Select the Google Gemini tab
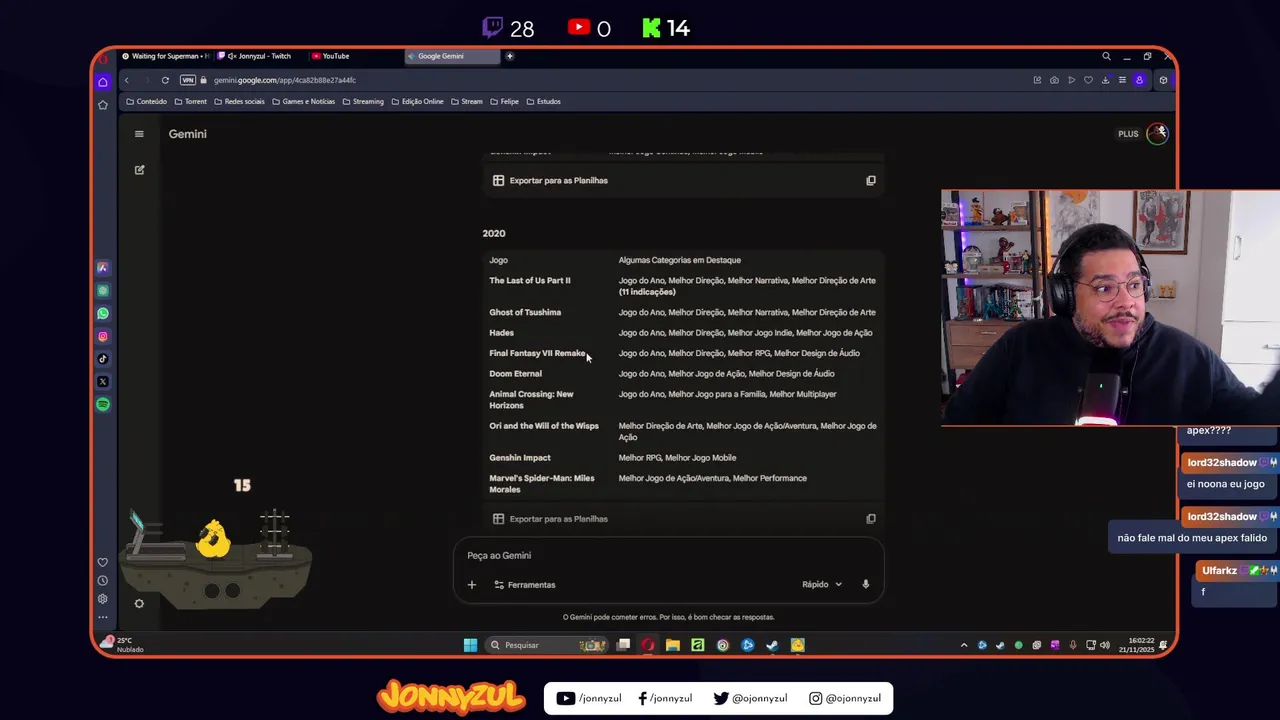Viewport: 1280px width, 720px height. [x=452, y=56]
